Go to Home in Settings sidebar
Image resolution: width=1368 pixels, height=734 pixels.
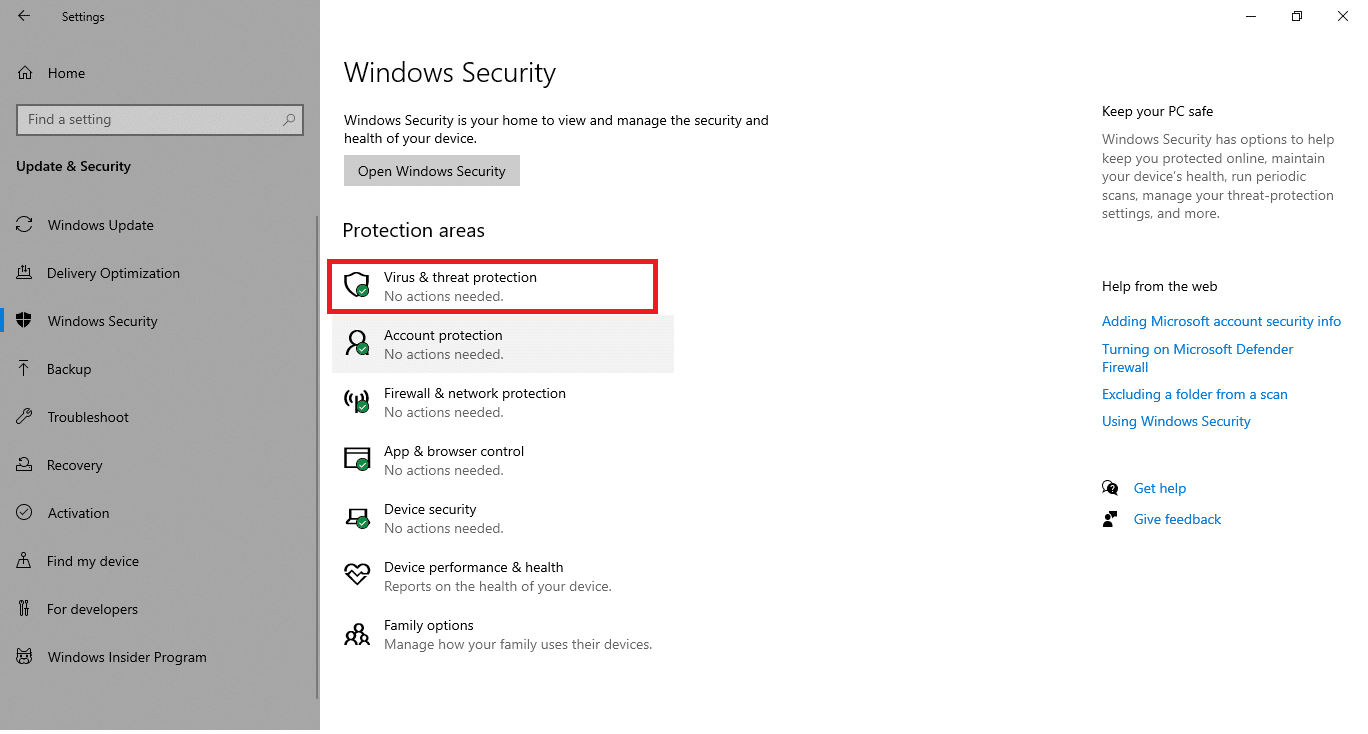click(x=66, y=73)
